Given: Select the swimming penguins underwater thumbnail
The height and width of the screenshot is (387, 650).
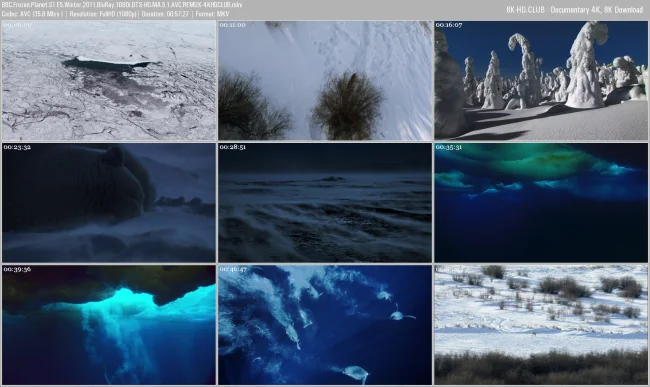Looking at the screenshot, I should pos(325,325).
